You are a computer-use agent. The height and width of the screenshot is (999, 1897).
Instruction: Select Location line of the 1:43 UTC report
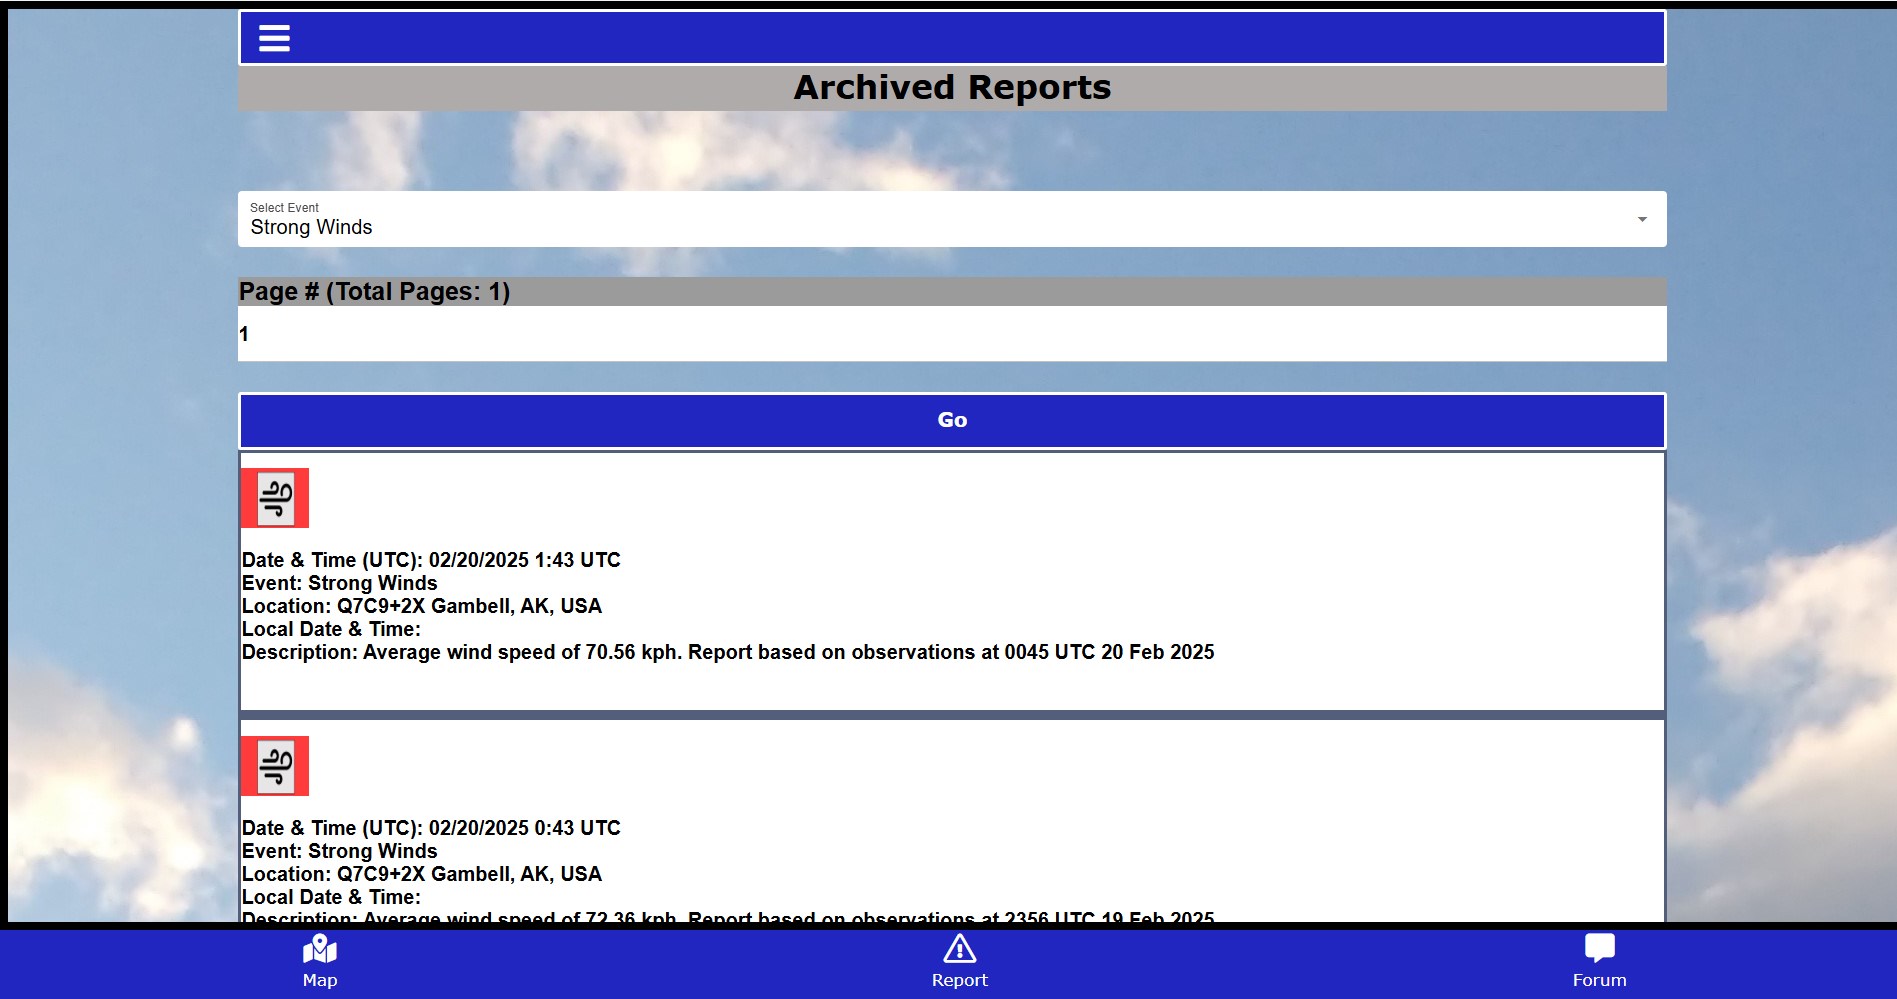[x=422, y=606]
